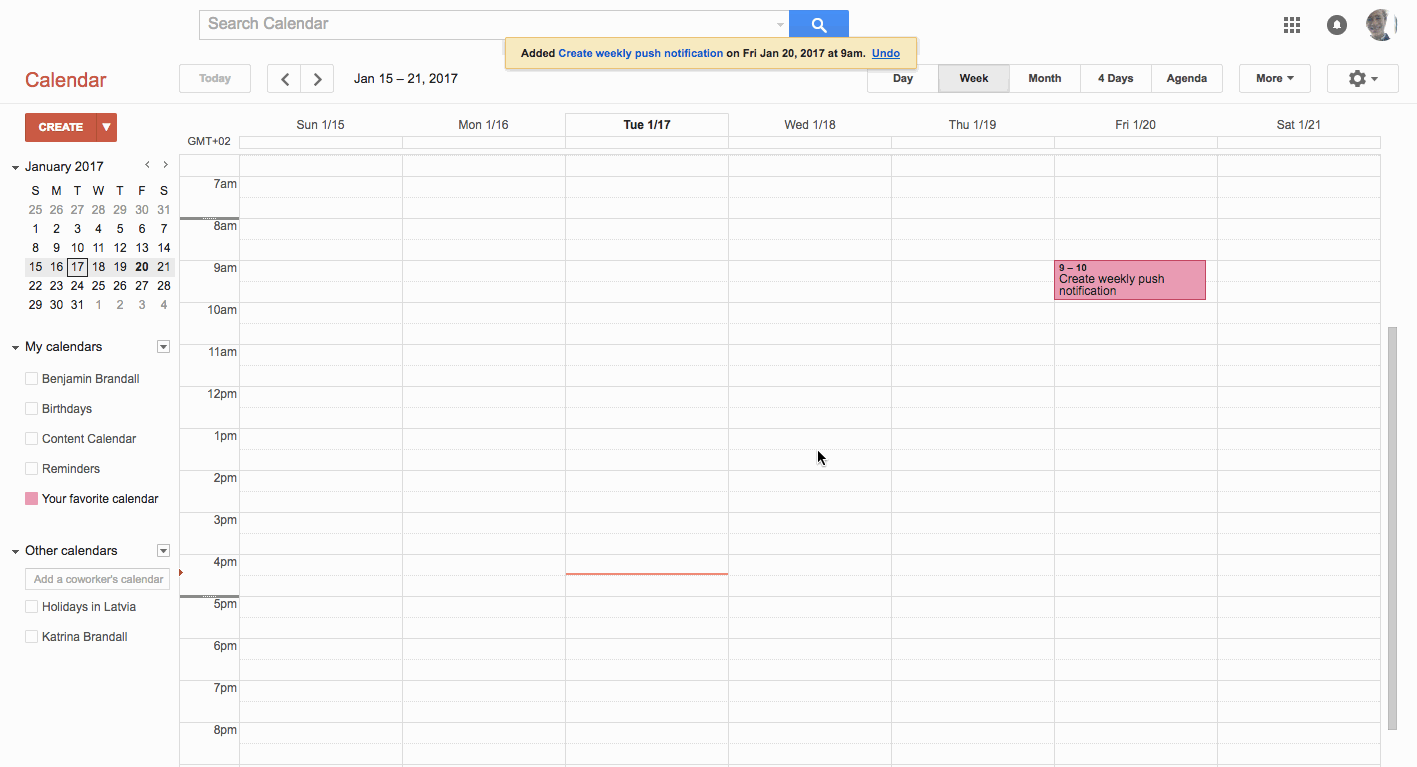Open the More menu
Viewport: 1417px width, 767px height.
[1275, 79]
